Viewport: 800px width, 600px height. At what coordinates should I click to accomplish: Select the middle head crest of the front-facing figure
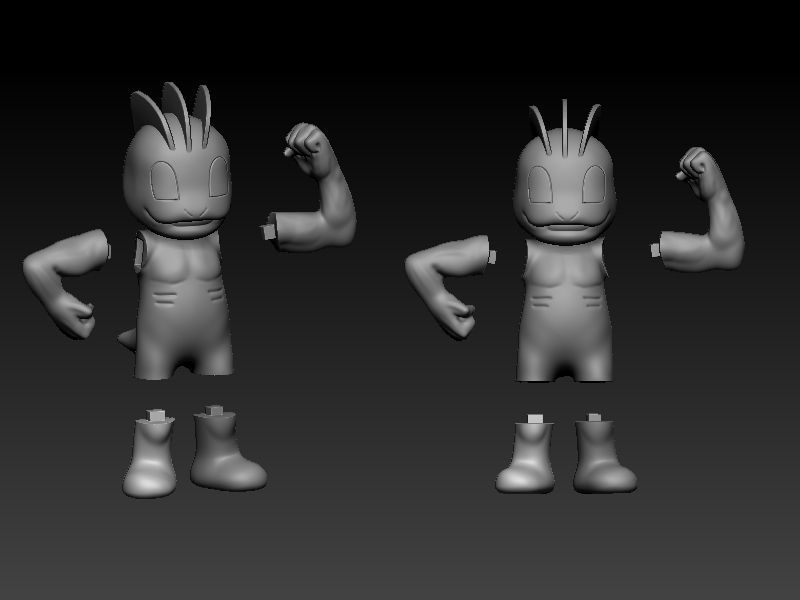click(564, 128)
